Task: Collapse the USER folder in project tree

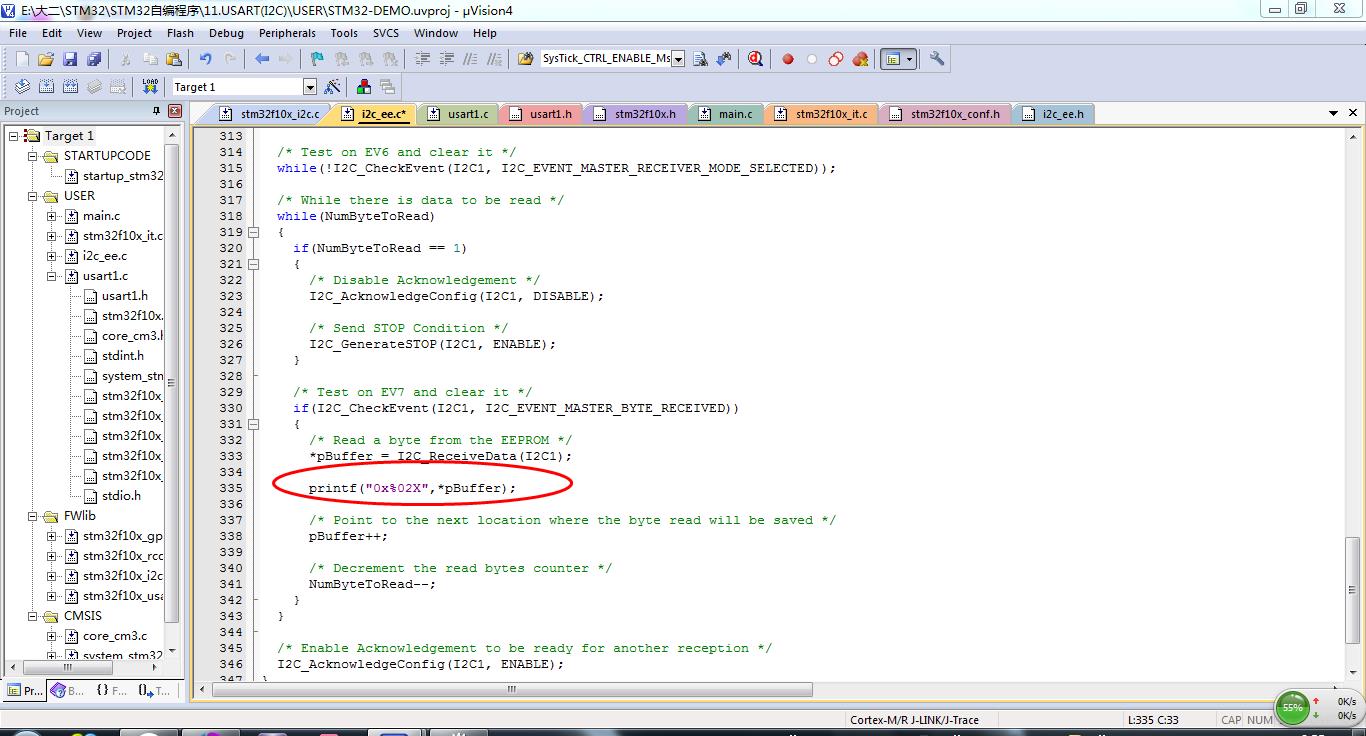Action: click(33, 196)
